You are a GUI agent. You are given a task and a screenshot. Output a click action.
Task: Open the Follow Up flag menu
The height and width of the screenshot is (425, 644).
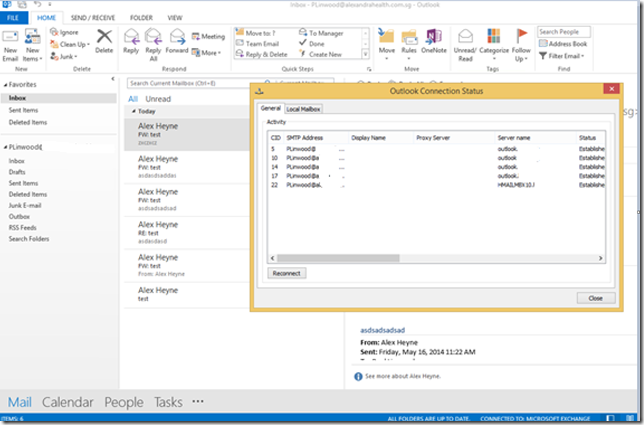coord(521,45)
